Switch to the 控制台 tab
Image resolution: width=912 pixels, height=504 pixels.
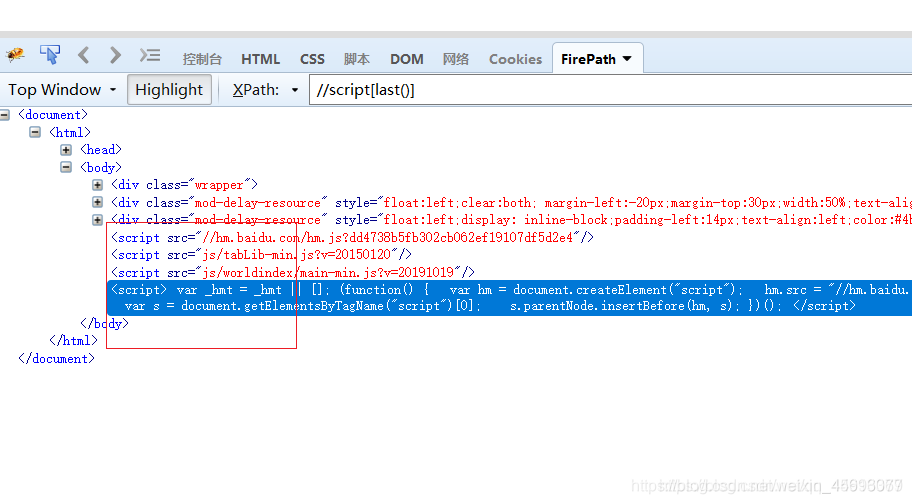(x=202, y=59)
